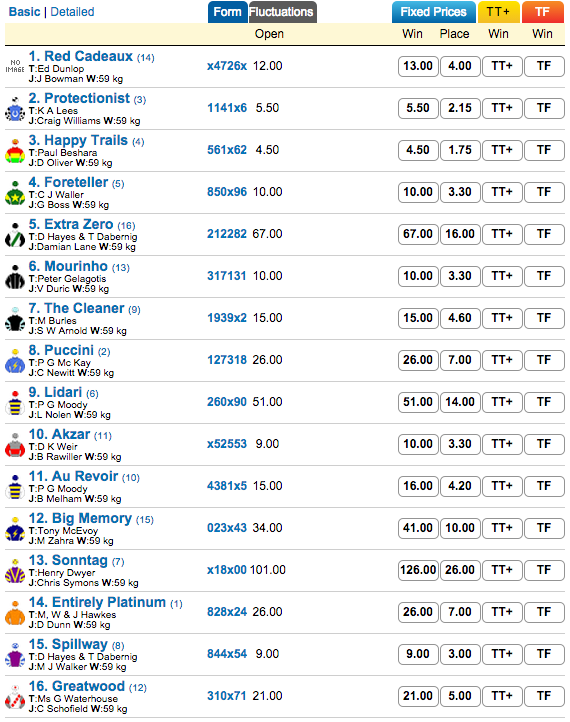Switch to the Fluctuations tab

282,12
